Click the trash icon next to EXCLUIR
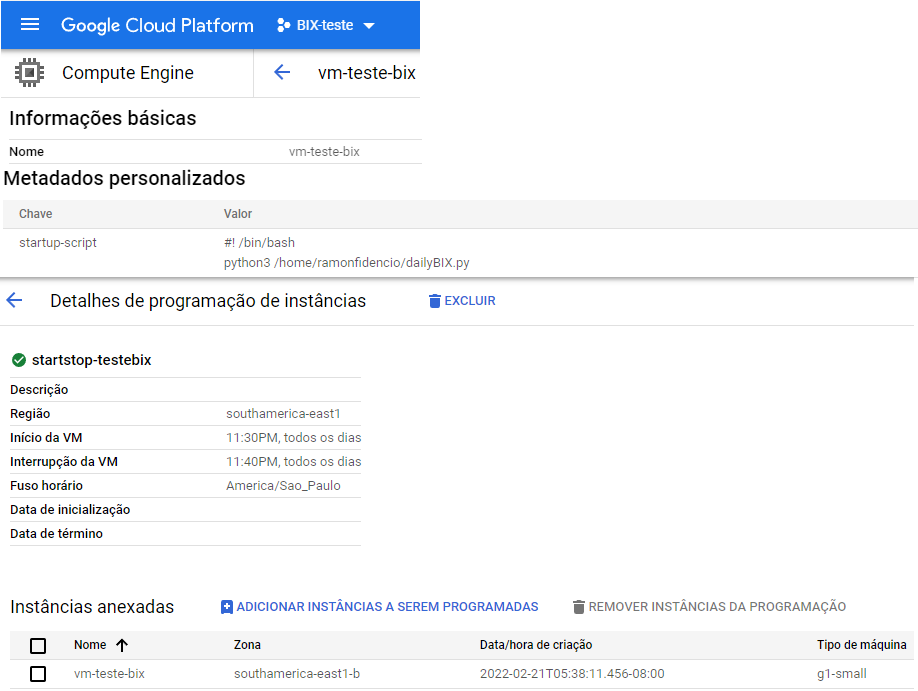This screenshot has width=918, height=691. [x=434, y=301]
